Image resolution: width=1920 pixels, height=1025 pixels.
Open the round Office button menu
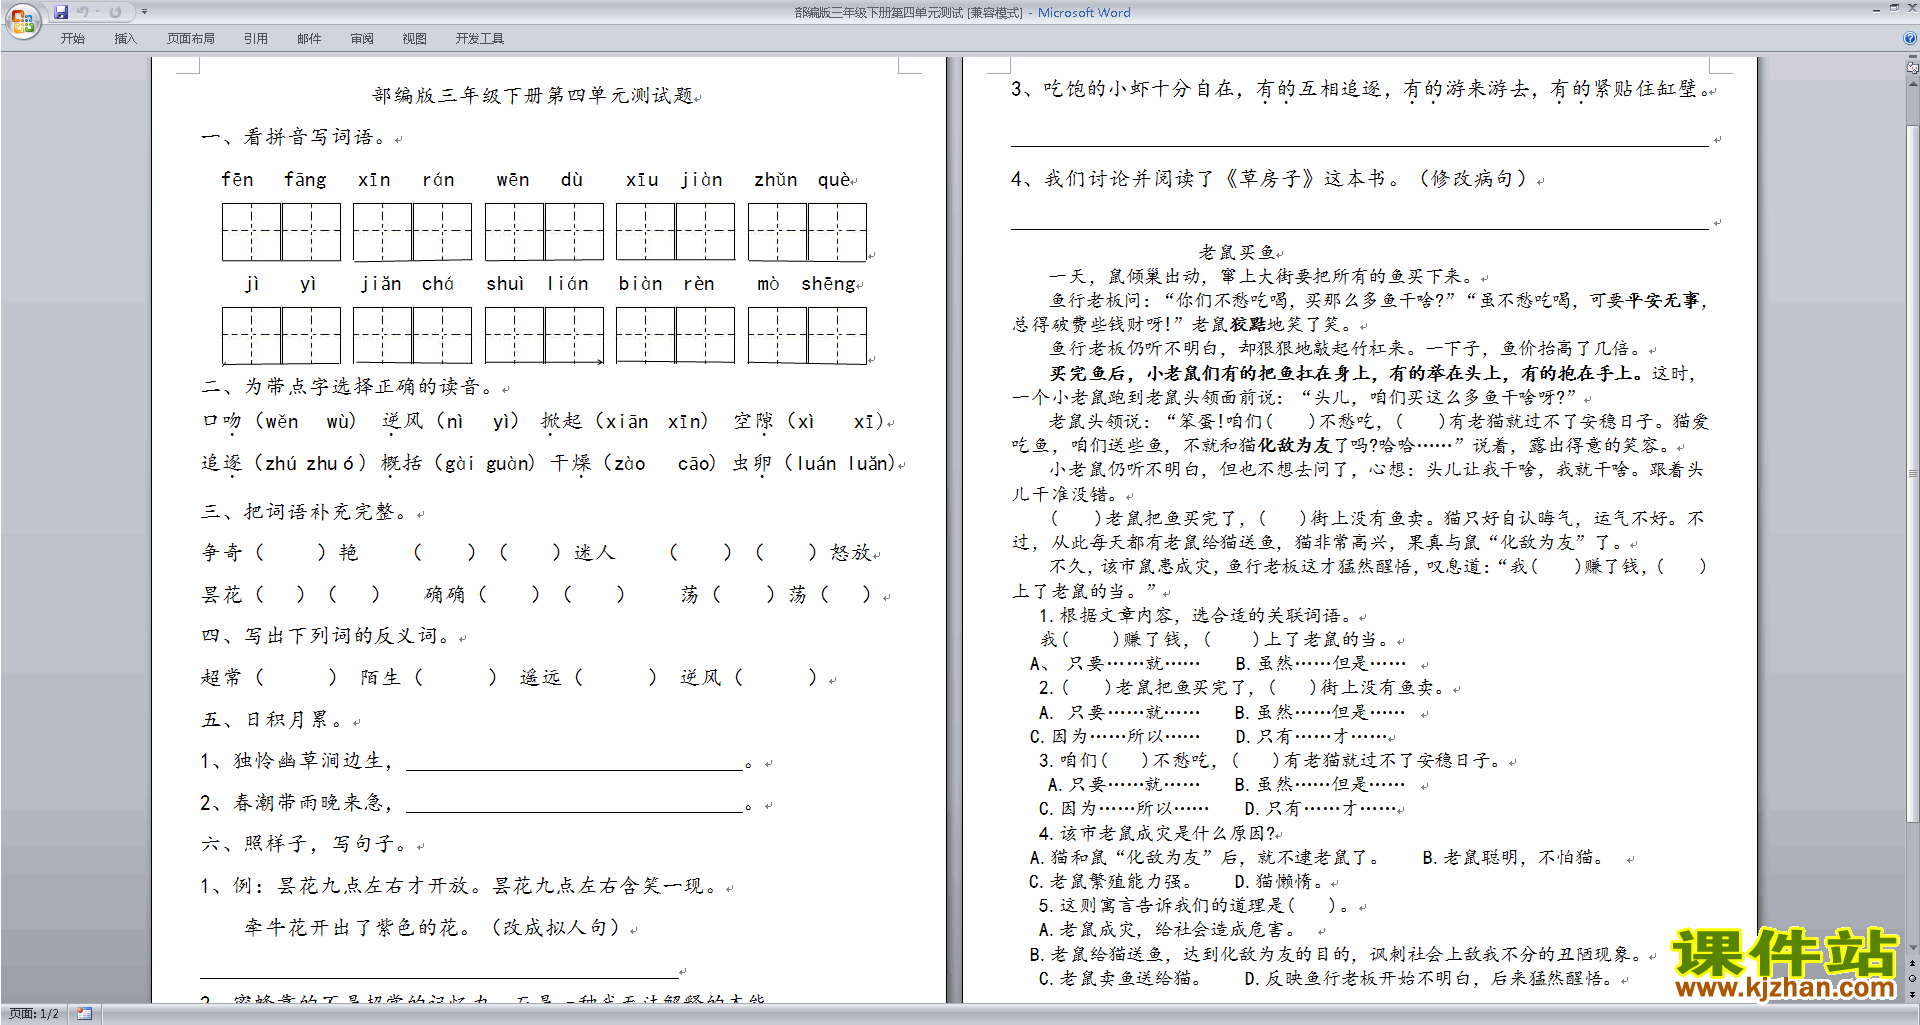pos(22,20)
